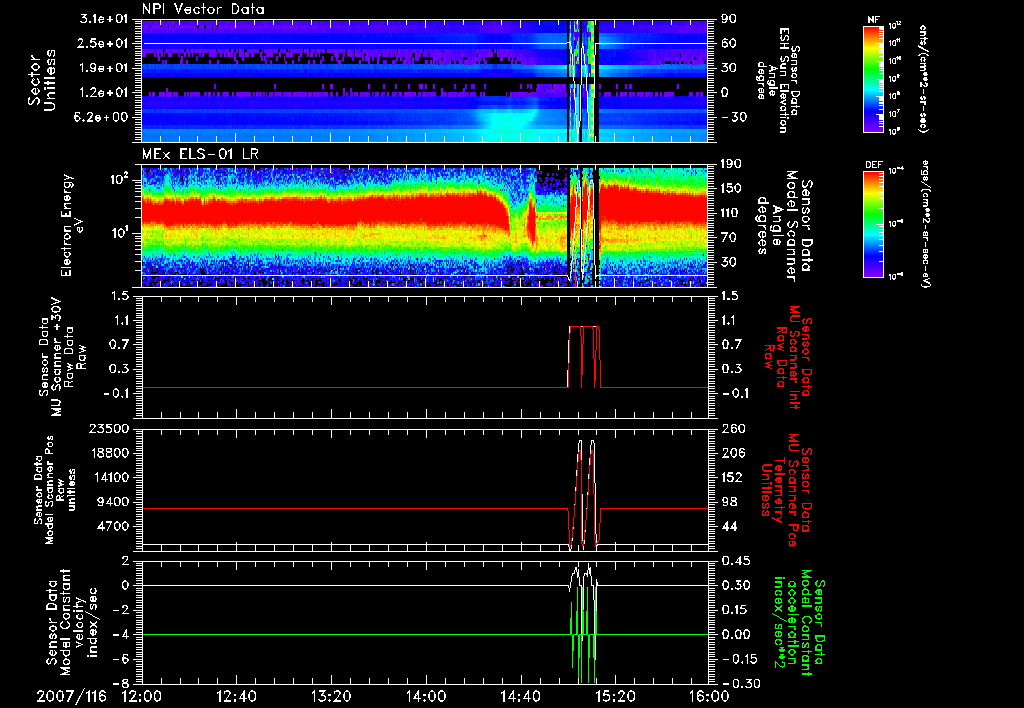1024x708 pixels.
Task: Click the DEF color scale bar
Action: (x=873, y=224)
